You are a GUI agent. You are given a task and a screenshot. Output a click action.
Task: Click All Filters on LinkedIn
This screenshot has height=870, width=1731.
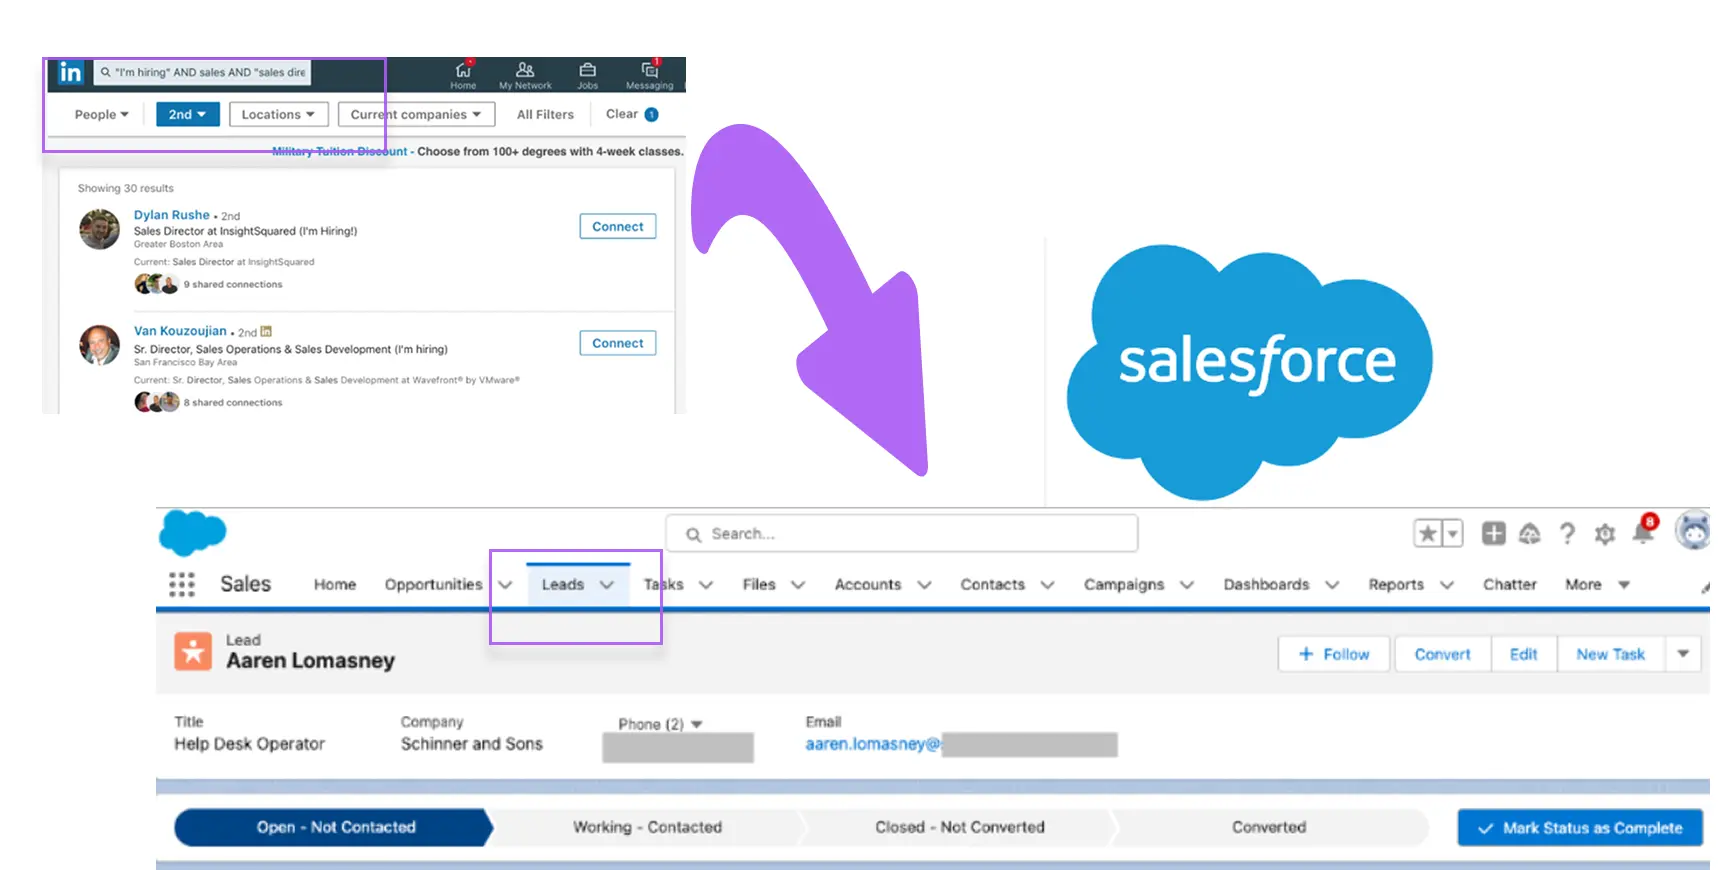(545, 115)
